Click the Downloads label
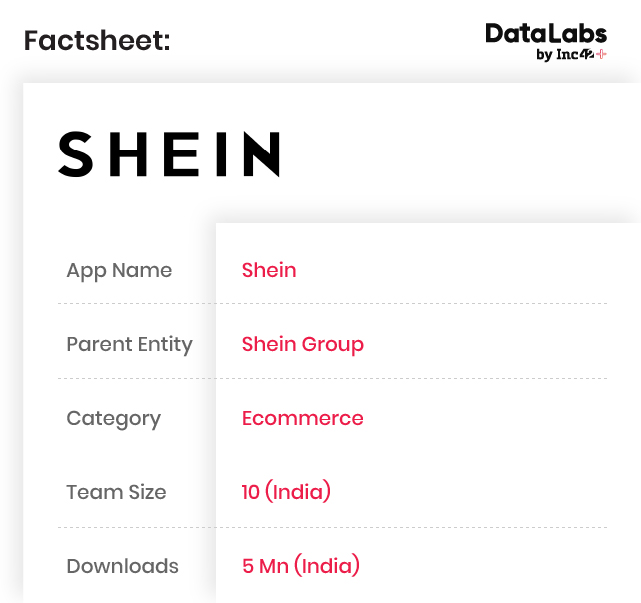The height and width of the screenshot is (603, 641). click(122, 566)
